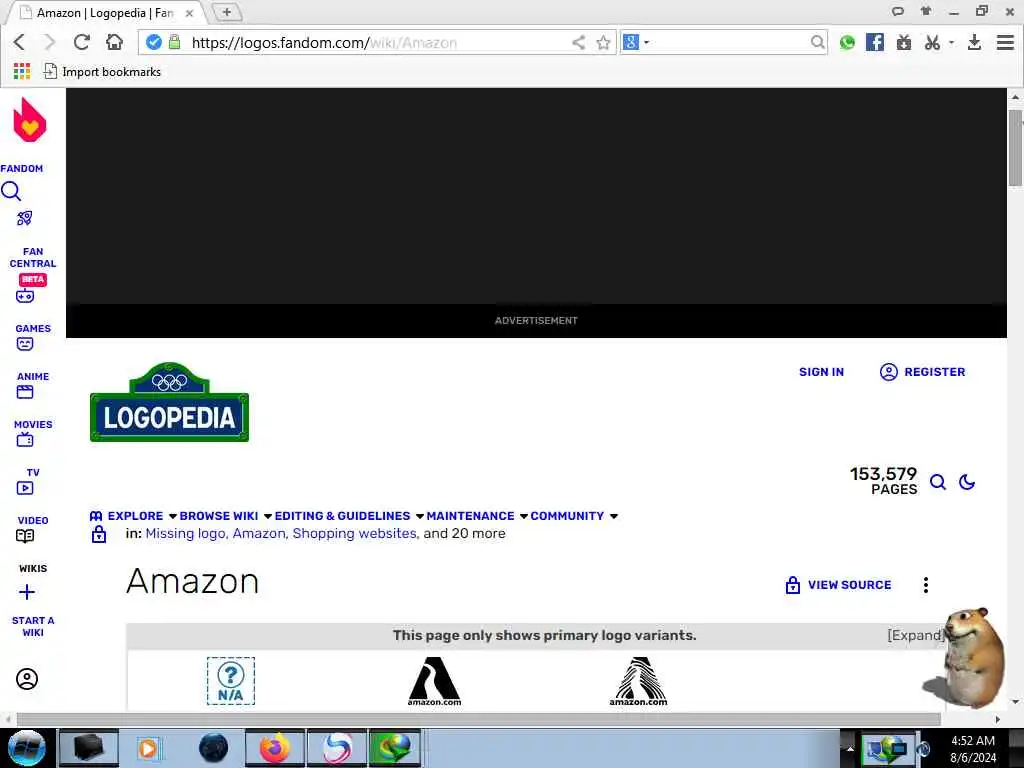
Task: Show hidden system tray icons arrow
Action: click(850, 749)
